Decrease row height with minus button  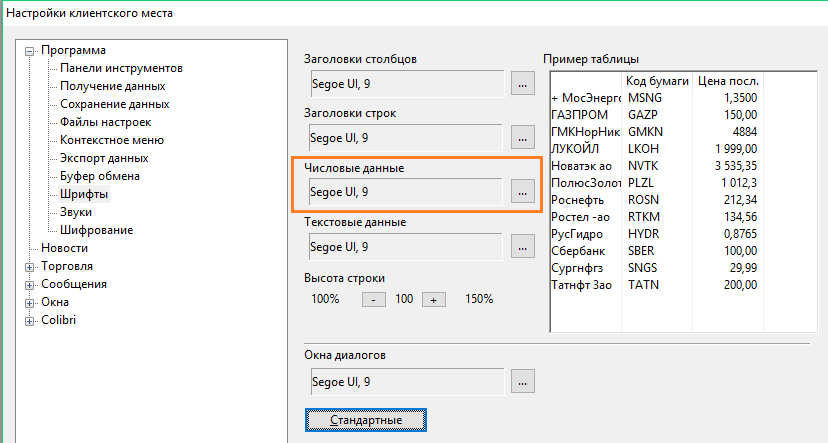click(373, 300)
